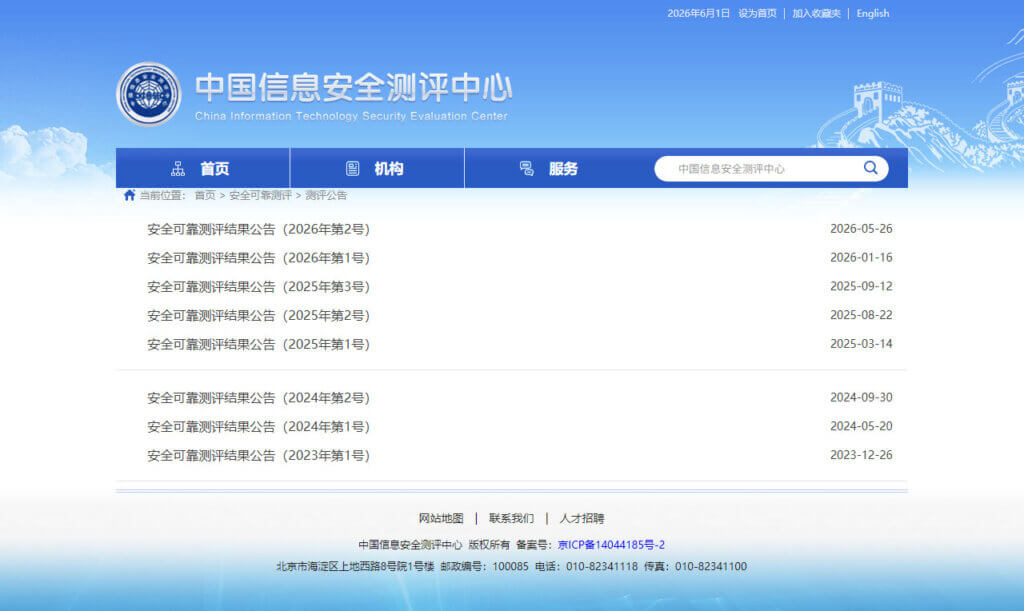The width and height of the screenshot is (1024, 611).
Task: Click 设为首页 in top bar
Action: click(x=758, y=13)
